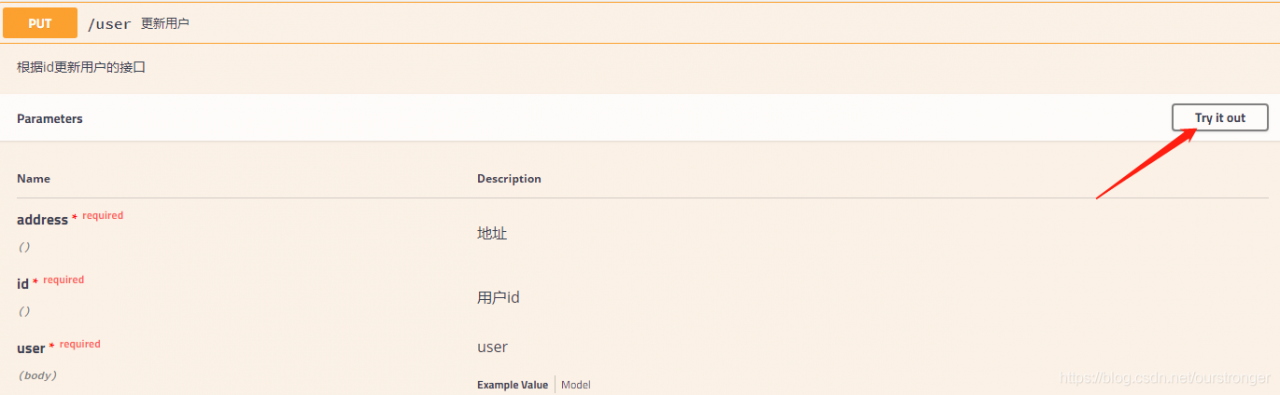
Task: Select the address parameter name
Action: pyautogui.click(x=42, y=219)
